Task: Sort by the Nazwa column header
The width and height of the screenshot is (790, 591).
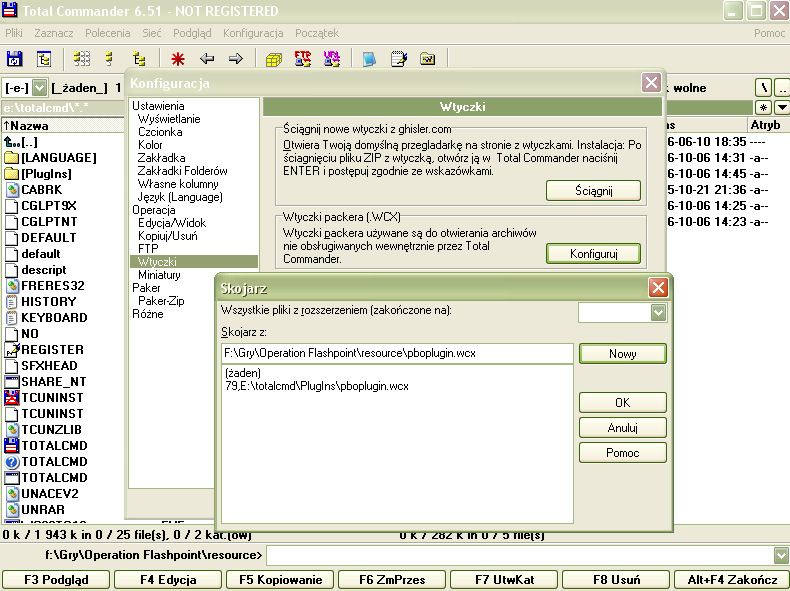Action: pyautogui.click(x=62, y=125)
